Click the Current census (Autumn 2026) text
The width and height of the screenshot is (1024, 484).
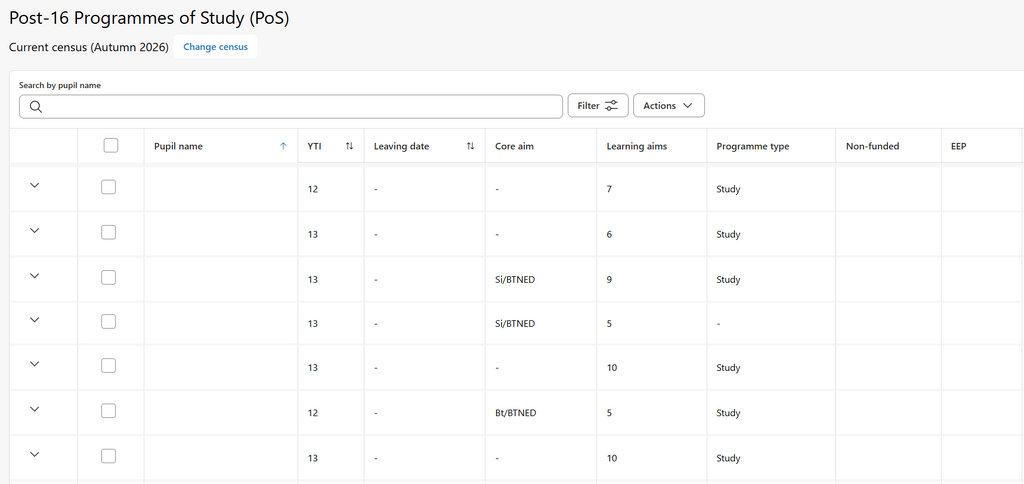click(89, 47)
